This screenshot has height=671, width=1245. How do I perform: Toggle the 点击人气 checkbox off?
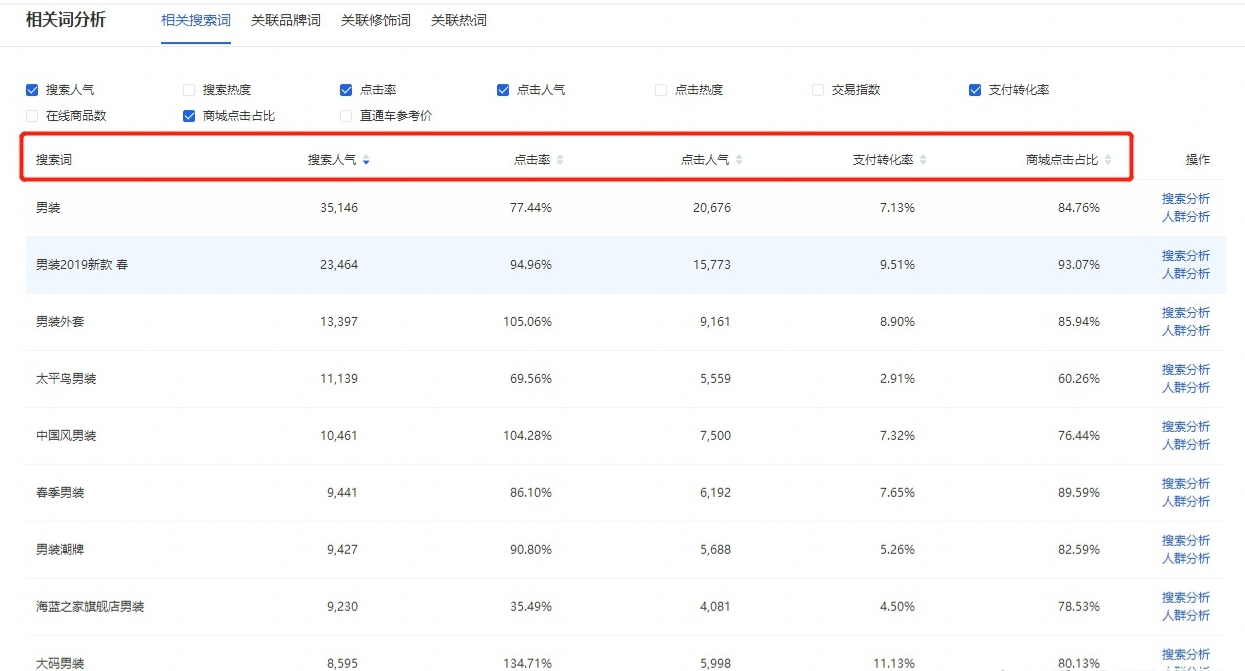coord(503,90)
